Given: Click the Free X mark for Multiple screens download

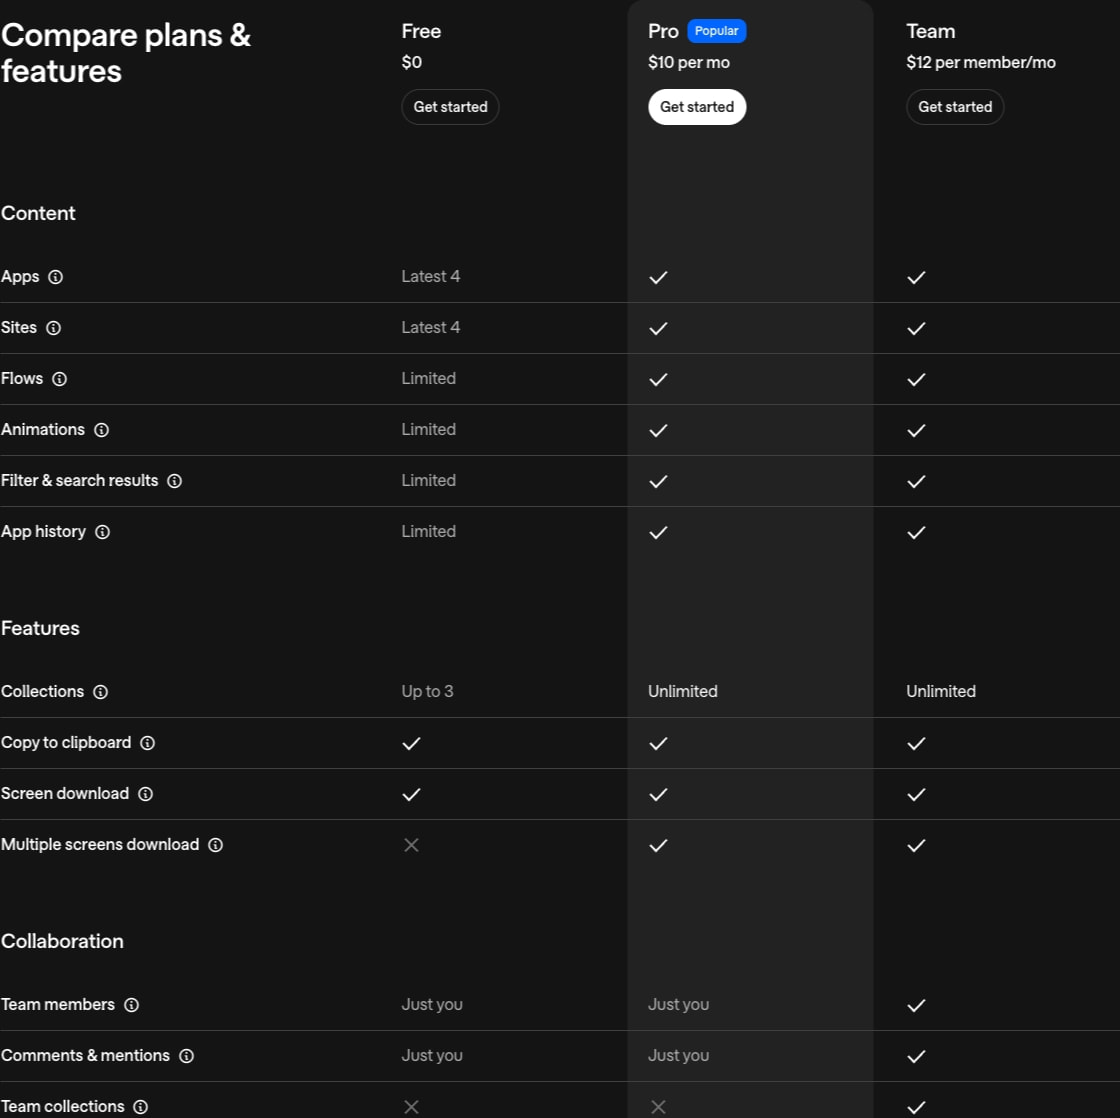Looking at the screenshot, I should click(x=411, y=845).
